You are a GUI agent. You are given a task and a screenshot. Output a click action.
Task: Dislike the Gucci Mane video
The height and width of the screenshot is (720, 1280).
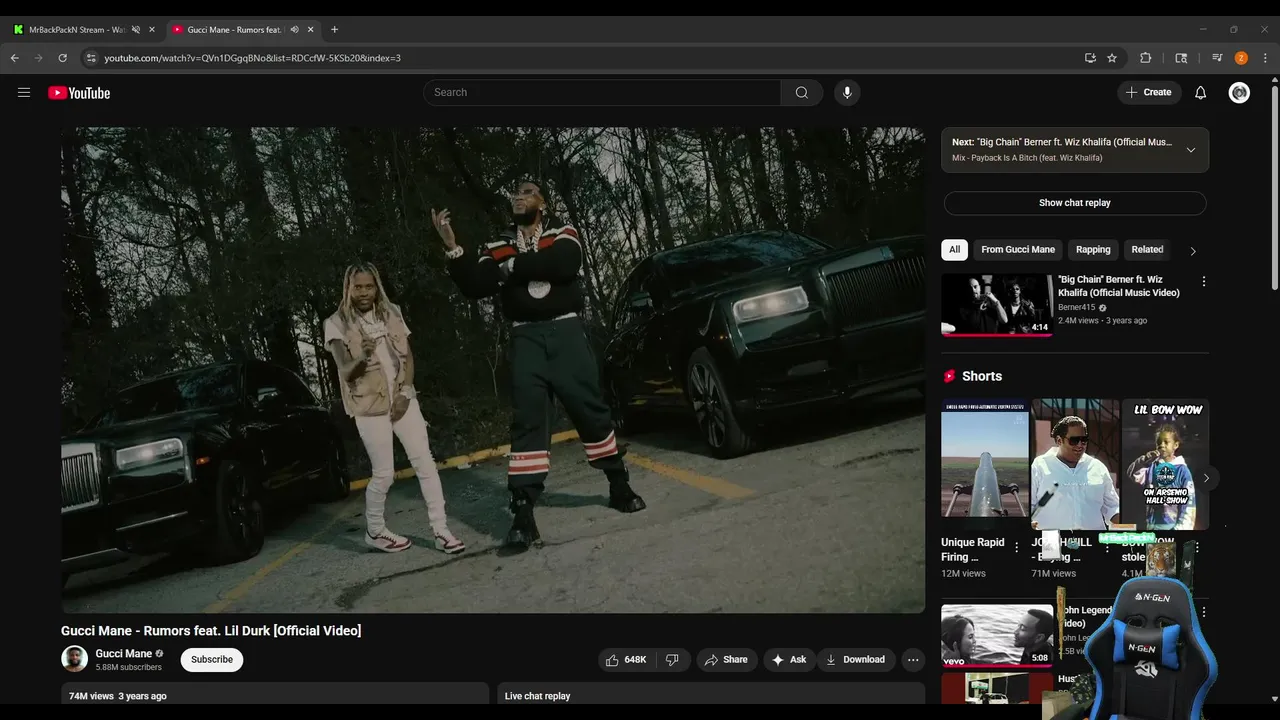(x=672, y=659)
